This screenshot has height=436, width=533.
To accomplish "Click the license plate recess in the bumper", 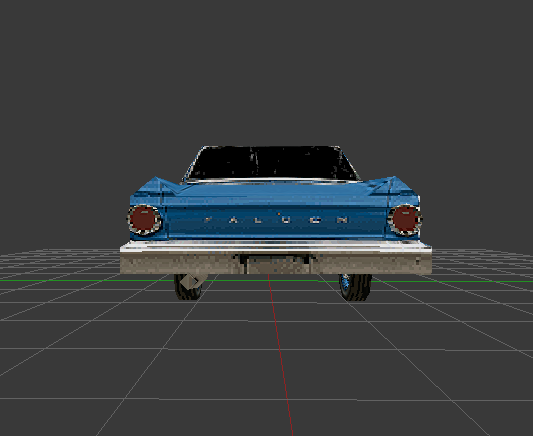I will point(276,264).
